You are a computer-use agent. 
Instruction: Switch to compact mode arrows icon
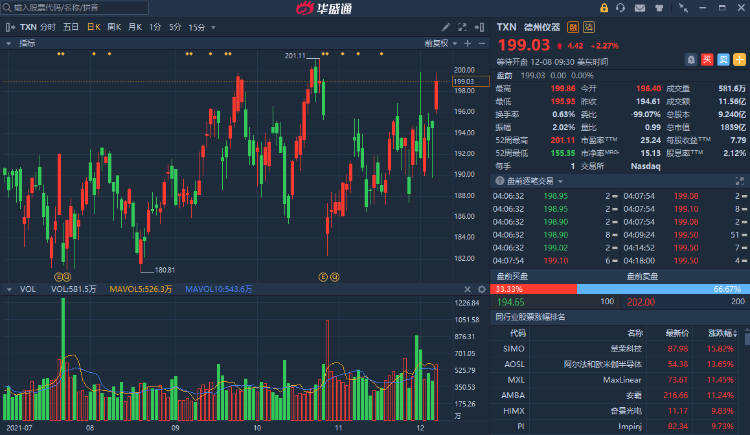[x=683, y=8]
